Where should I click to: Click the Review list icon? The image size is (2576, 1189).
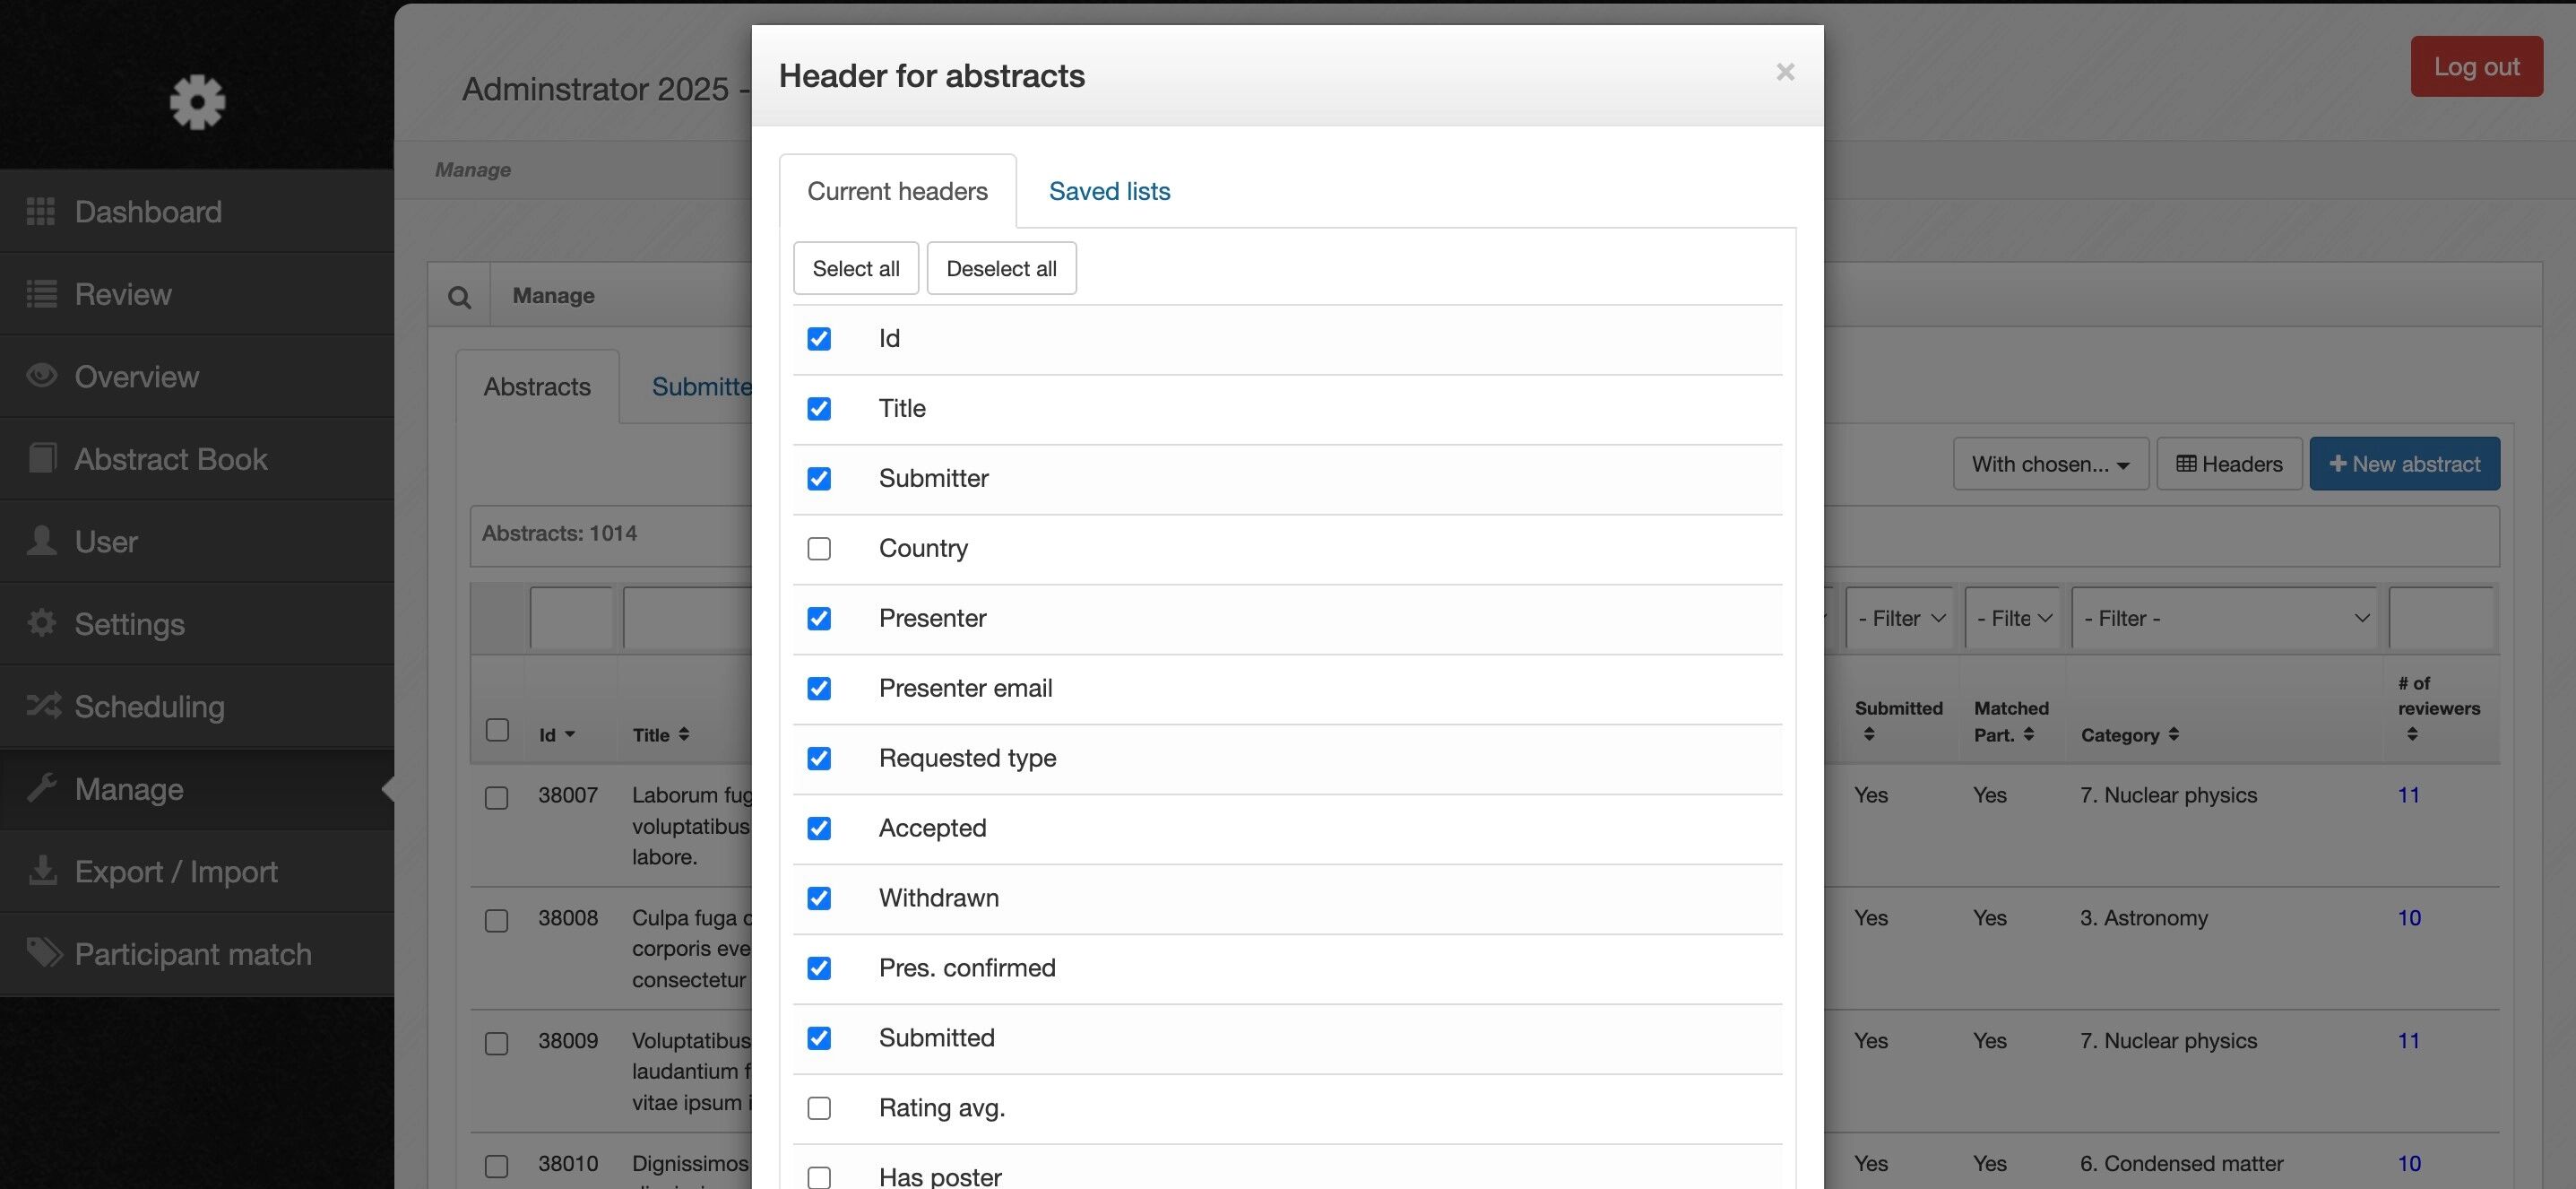(40, 294)
